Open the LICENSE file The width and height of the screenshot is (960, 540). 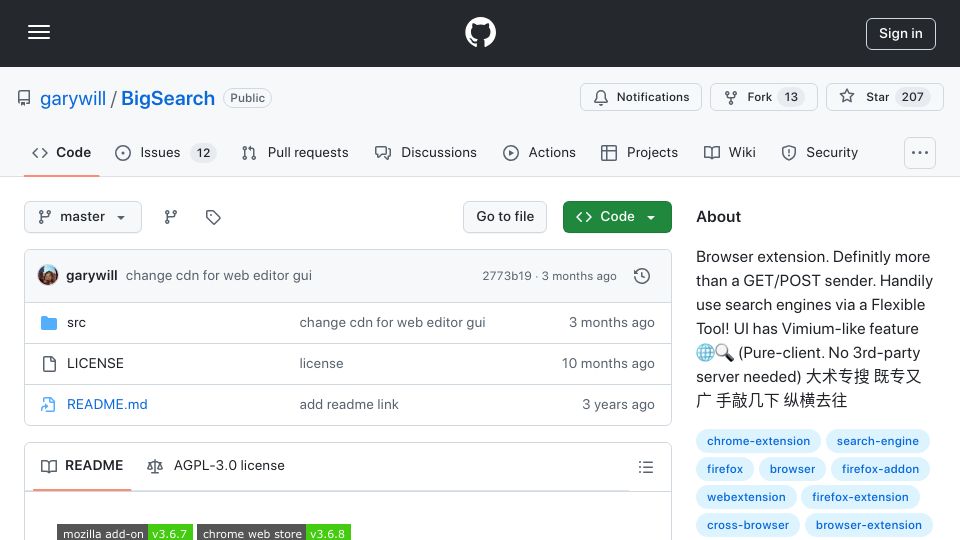click(96, 364)
